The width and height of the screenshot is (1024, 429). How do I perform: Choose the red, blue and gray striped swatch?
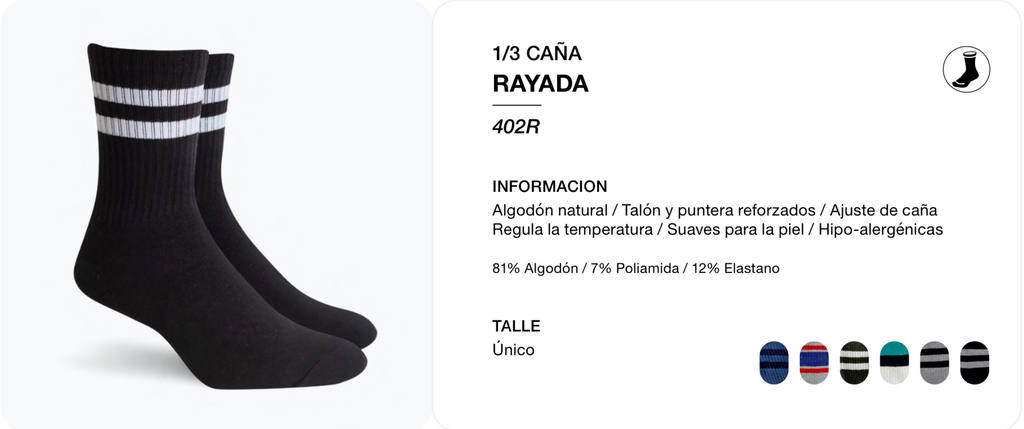(x=814, y=362)
